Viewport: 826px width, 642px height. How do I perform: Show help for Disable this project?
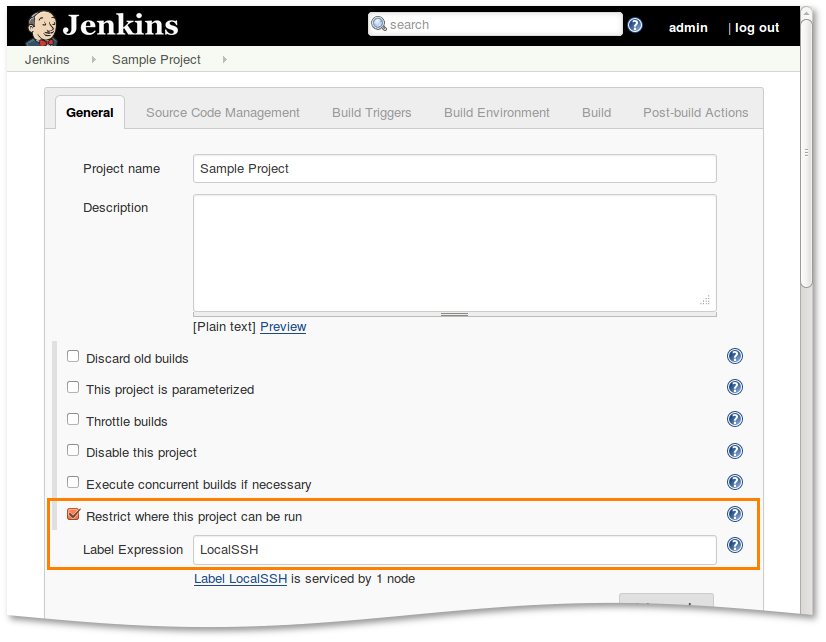point(735,452)
